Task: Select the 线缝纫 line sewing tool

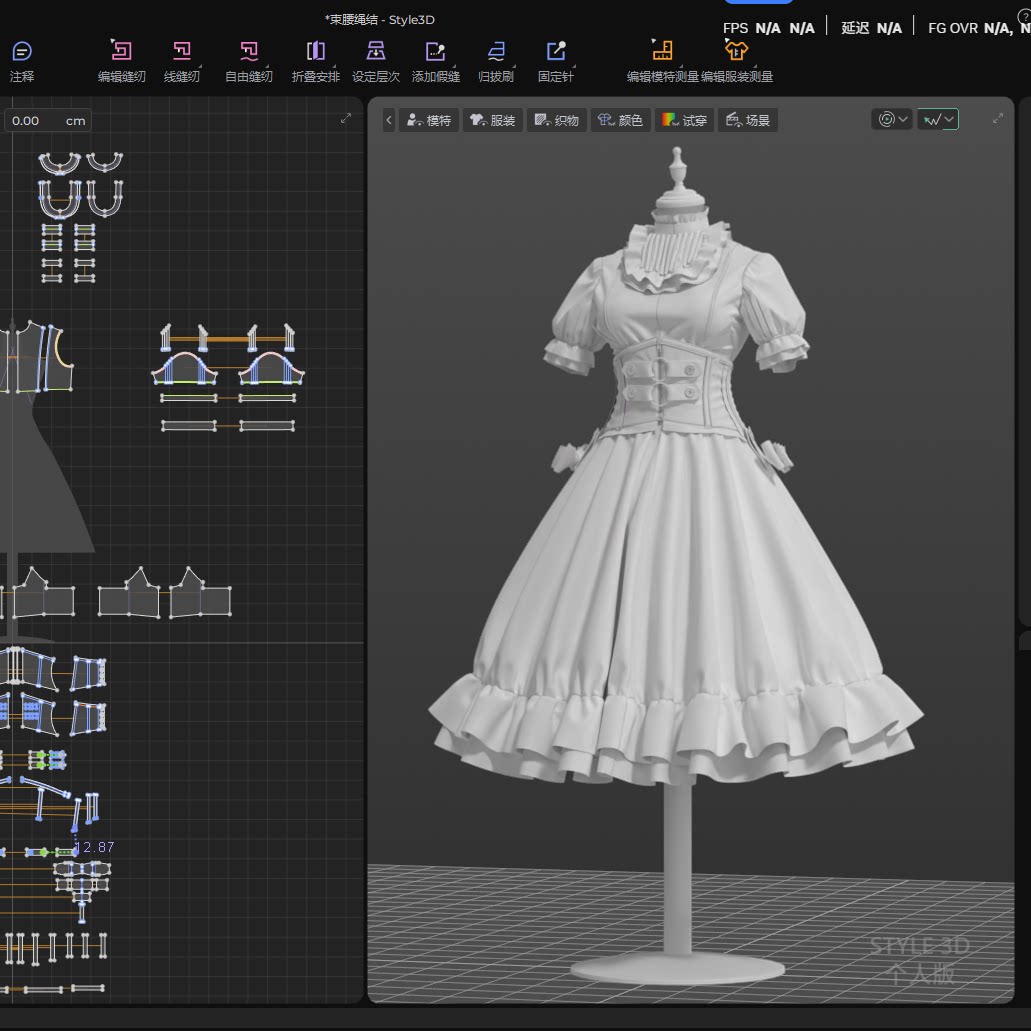Action: (181, 60)
